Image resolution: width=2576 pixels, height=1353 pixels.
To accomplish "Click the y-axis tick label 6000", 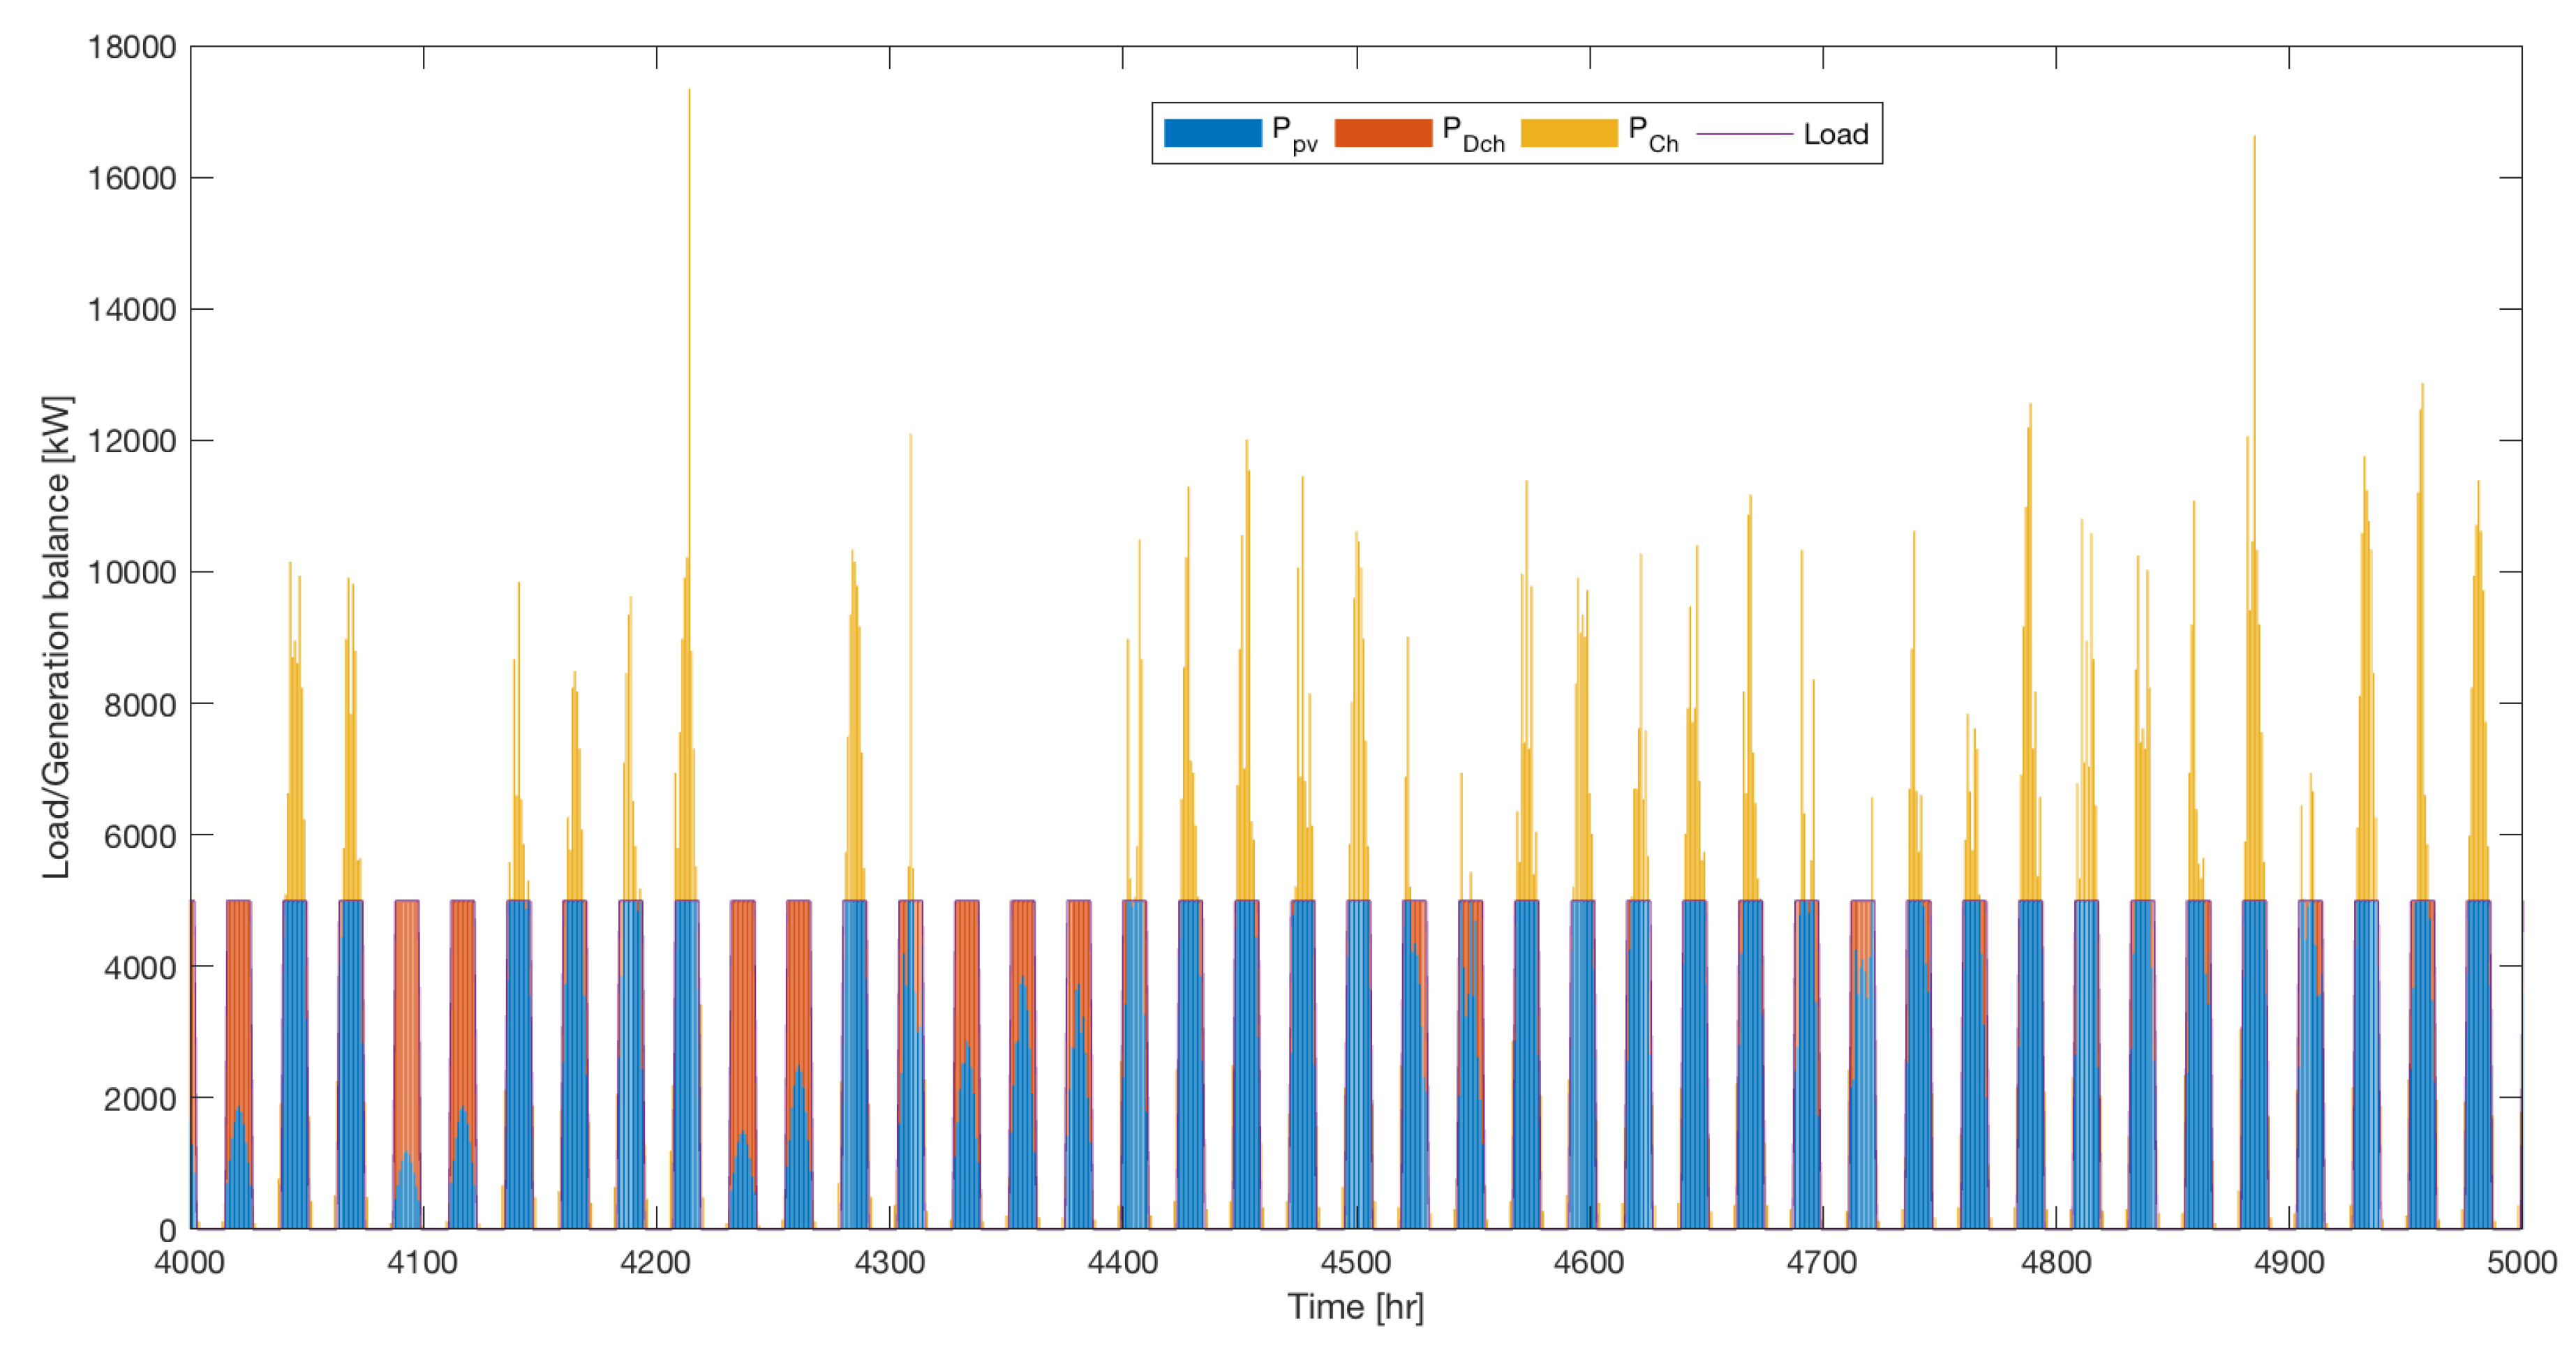I will [x=140, y=836].
